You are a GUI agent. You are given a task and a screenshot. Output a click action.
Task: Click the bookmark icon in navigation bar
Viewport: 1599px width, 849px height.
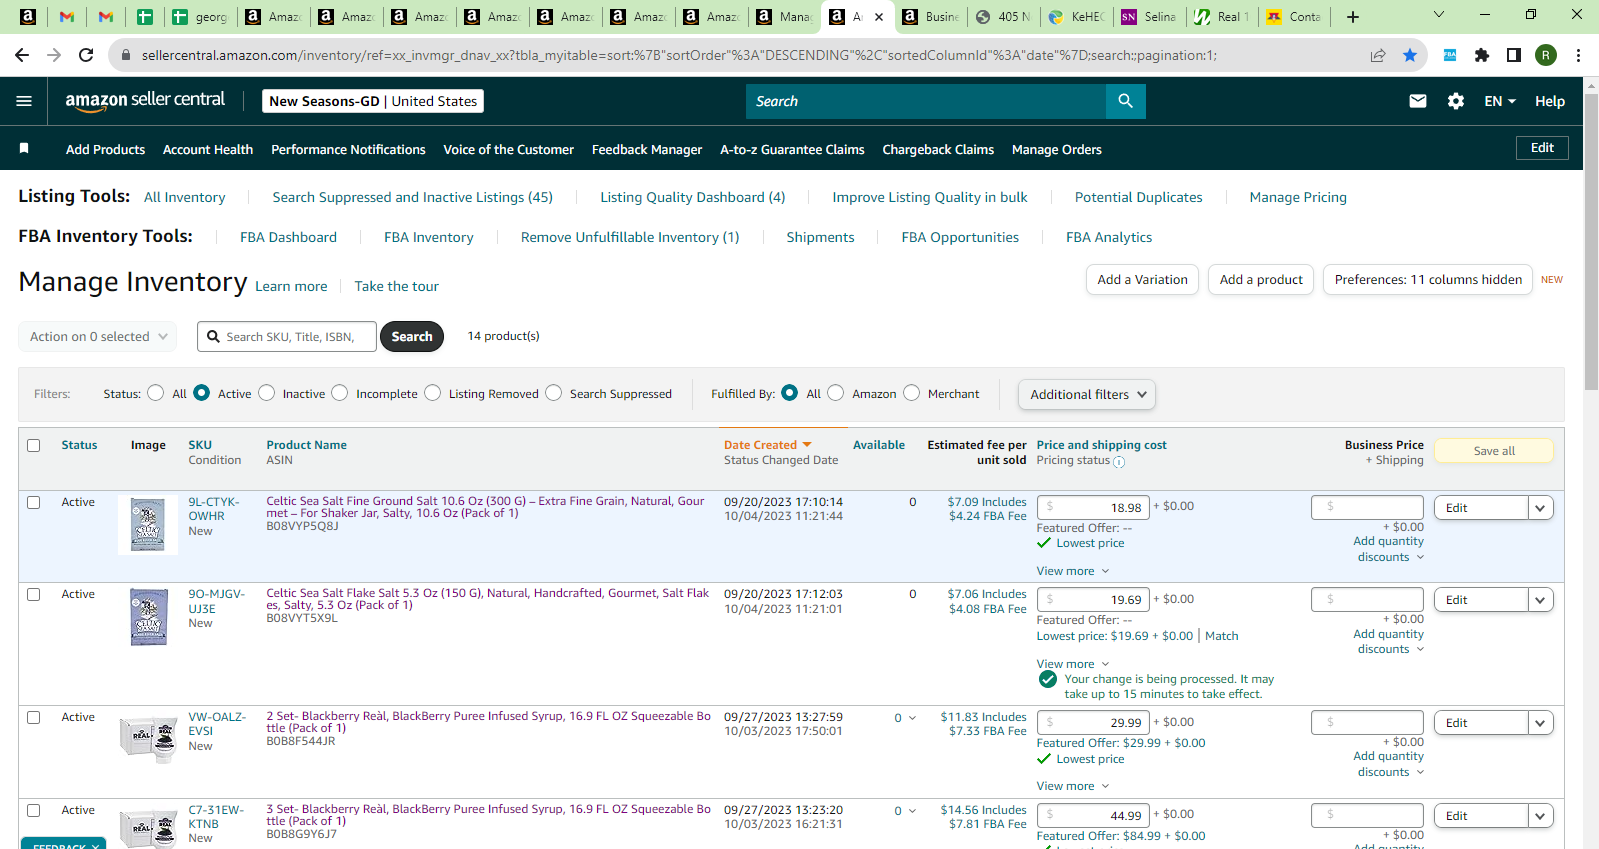pyautogui.click(x=24, y=149)
